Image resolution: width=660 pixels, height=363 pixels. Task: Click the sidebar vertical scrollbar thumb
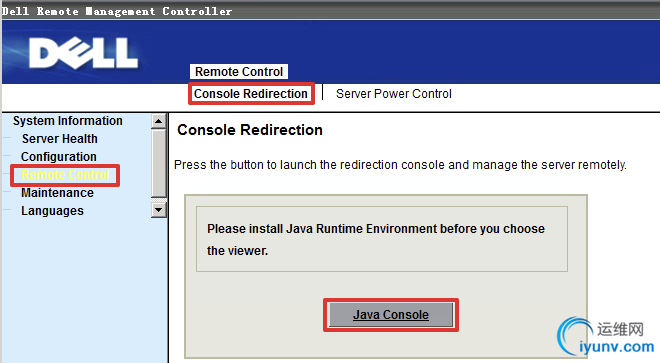coord(159,163)
